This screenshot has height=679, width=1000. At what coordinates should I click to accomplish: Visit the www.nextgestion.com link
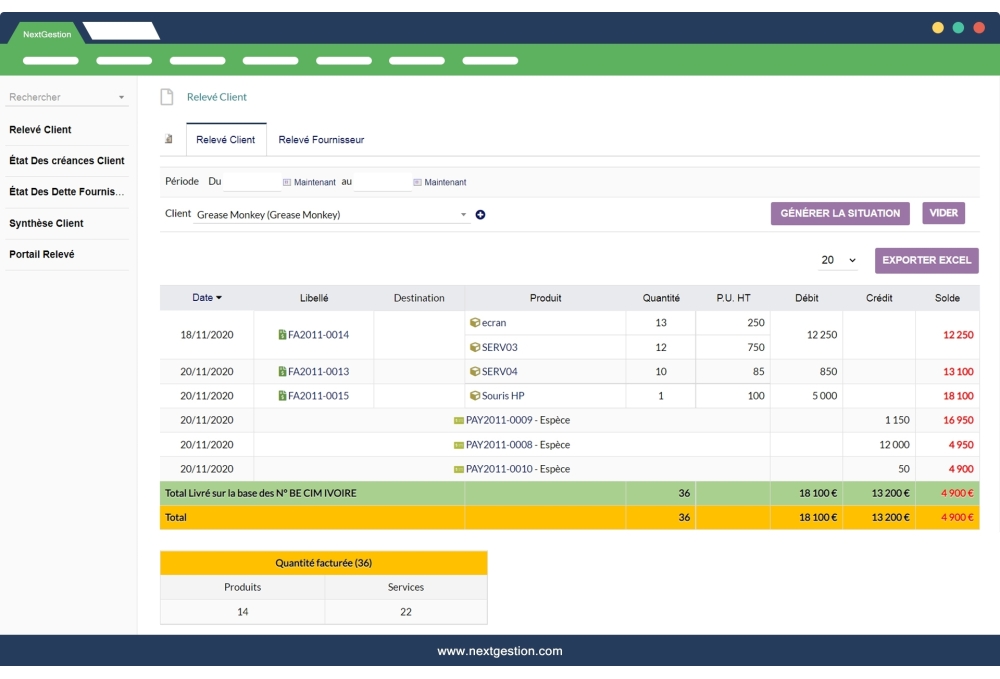[500, 650]
